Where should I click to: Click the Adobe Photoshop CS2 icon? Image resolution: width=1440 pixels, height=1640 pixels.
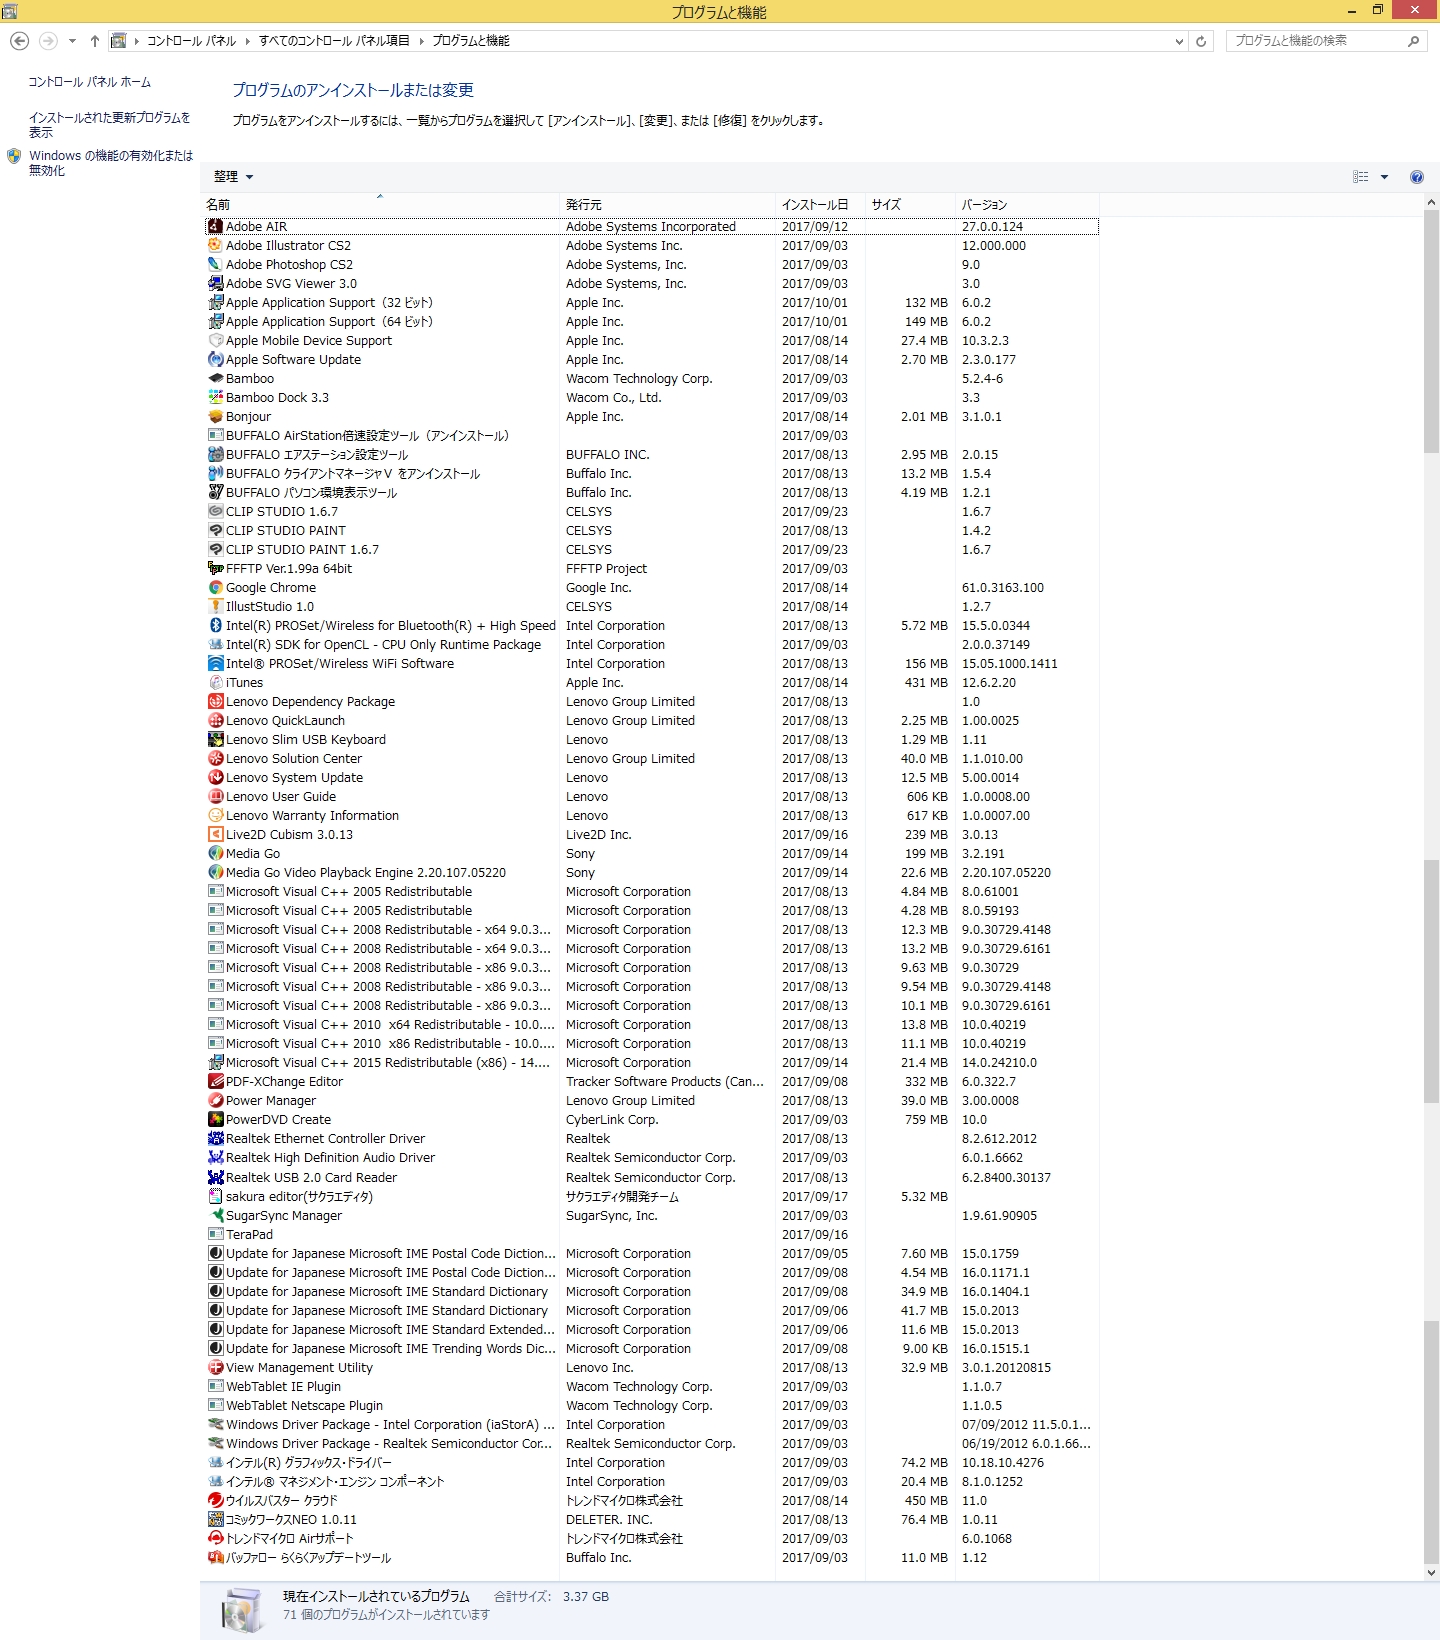coord(215,265)
